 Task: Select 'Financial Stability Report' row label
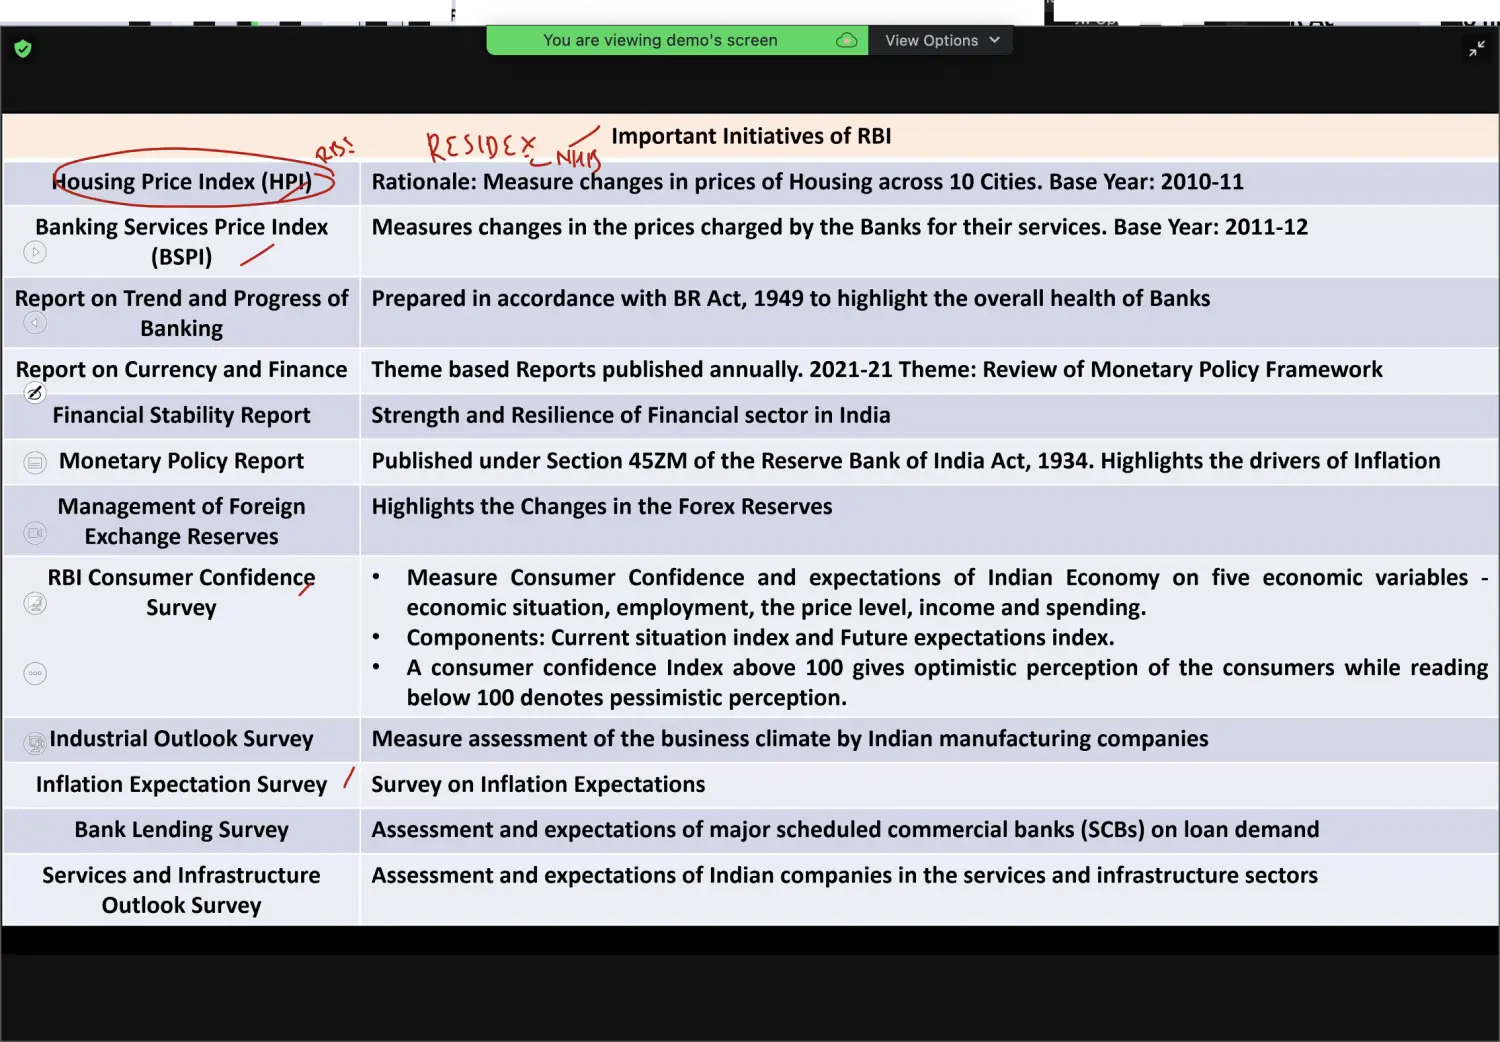pos(181,415)
